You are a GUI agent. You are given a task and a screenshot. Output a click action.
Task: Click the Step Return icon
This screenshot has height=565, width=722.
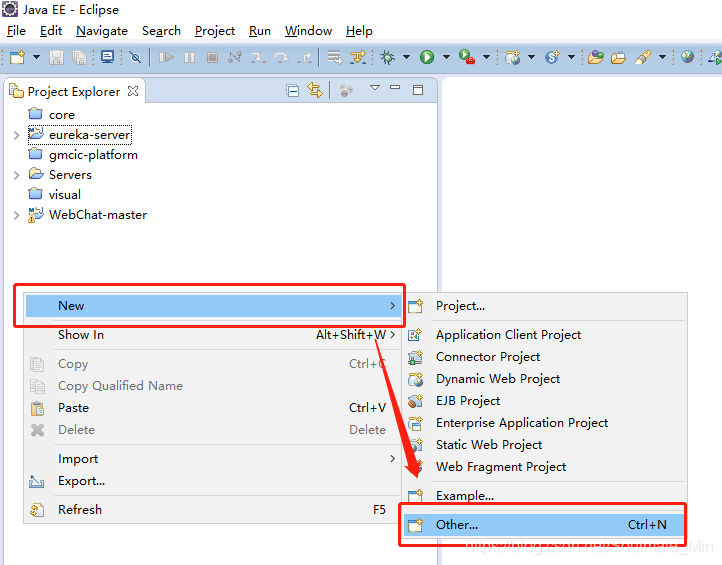[x=304, y=57]
